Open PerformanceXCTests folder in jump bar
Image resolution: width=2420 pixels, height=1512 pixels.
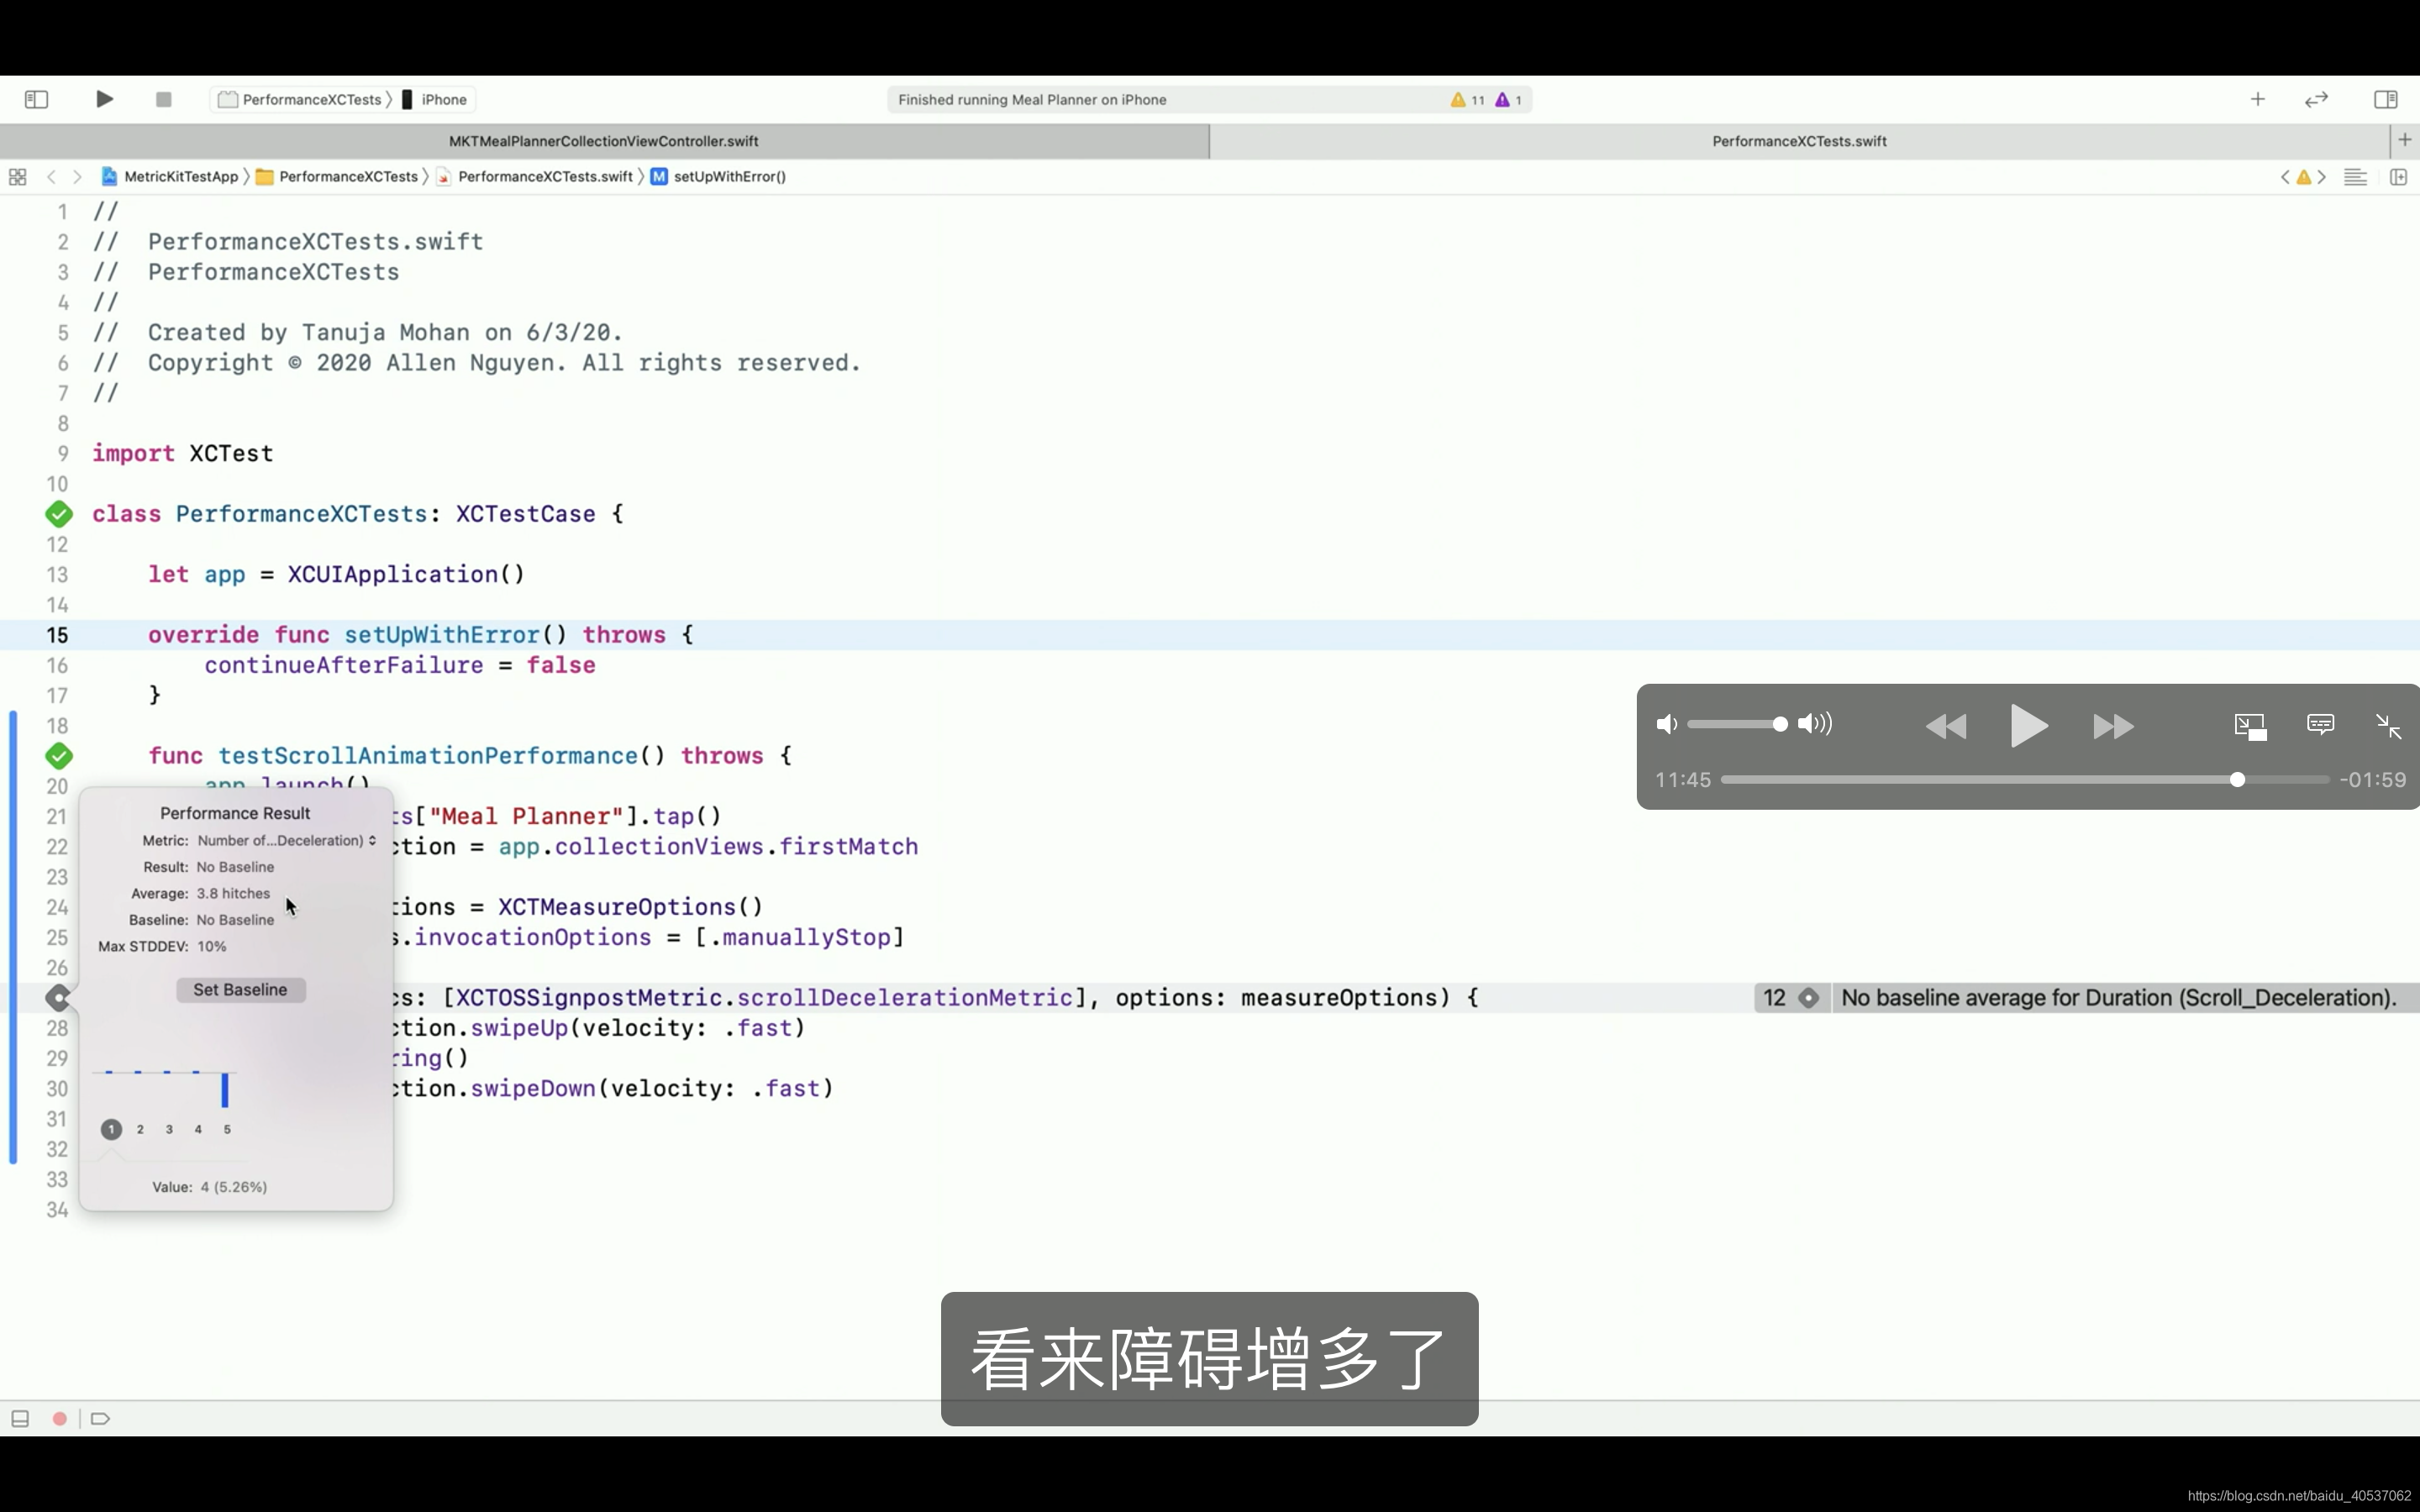(337, 177)
